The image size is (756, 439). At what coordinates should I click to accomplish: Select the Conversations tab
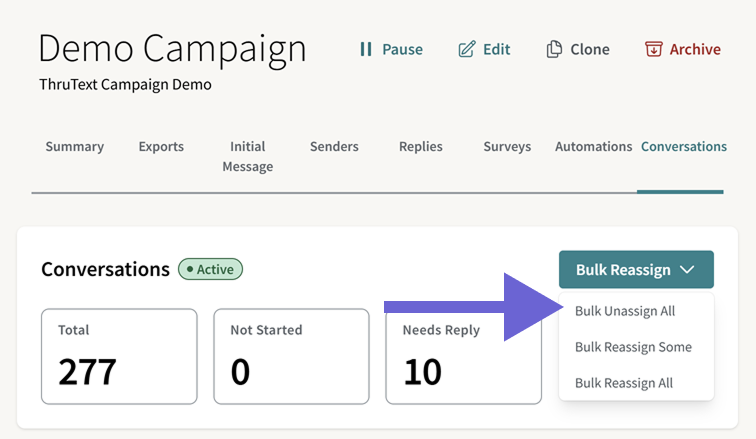pos(684,146)
